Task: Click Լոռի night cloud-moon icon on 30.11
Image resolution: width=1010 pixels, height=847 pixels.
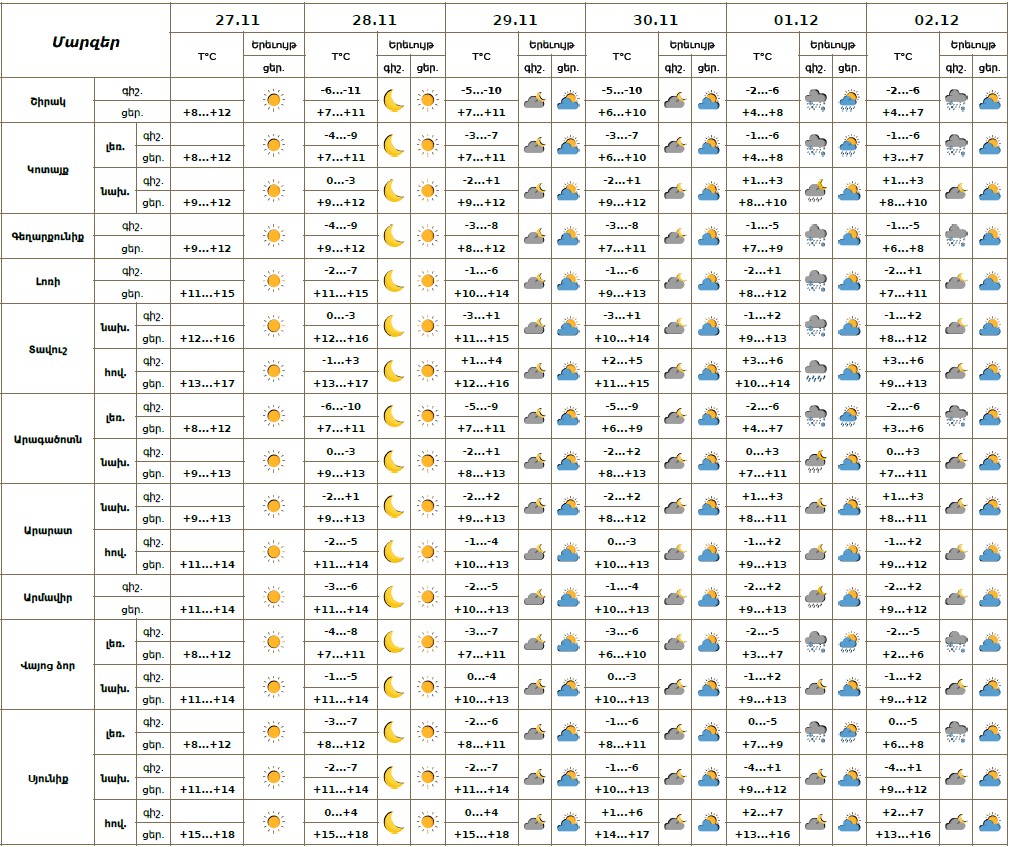Action: 675,281
